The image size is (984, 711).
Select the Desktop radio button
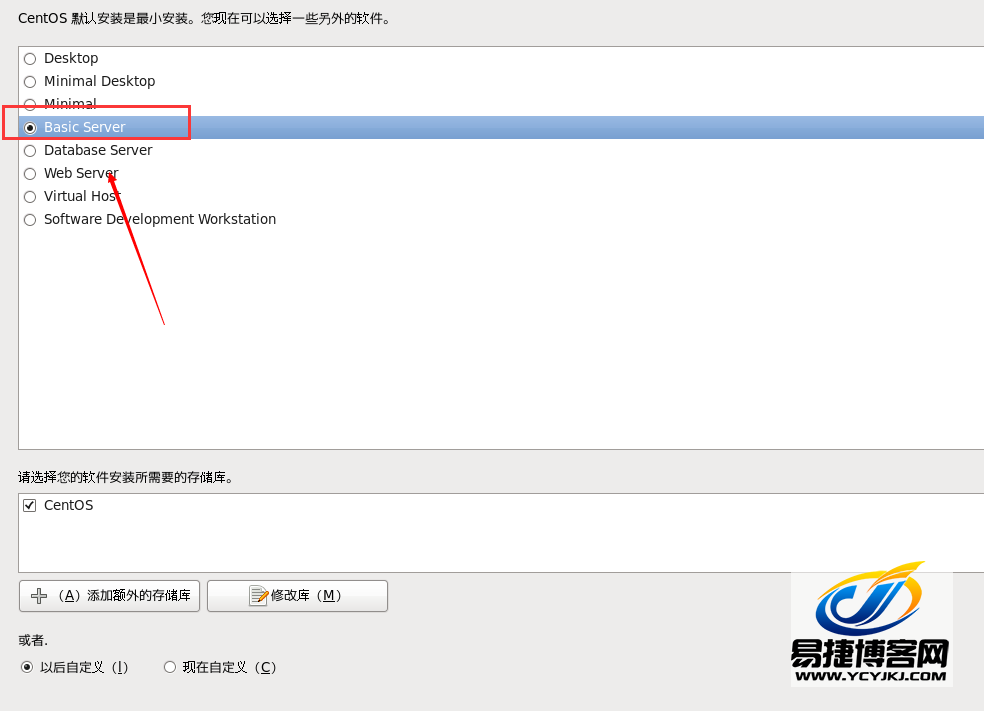(x=30, y=59)
